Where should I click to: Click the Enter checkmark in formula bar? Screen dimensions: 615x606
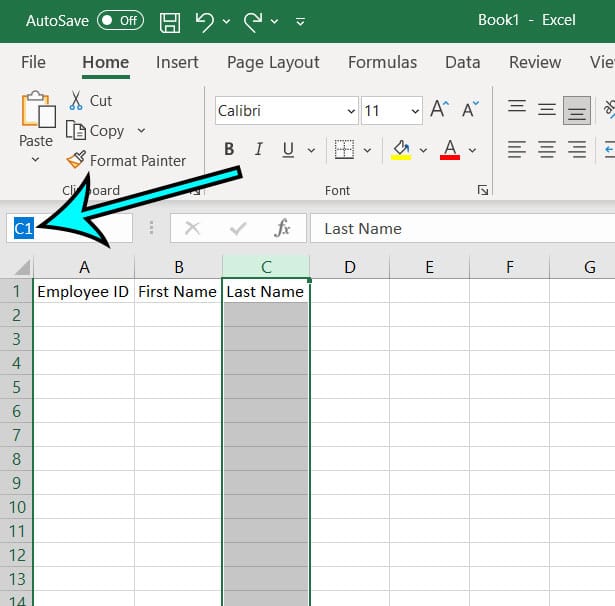coord(238,228)
